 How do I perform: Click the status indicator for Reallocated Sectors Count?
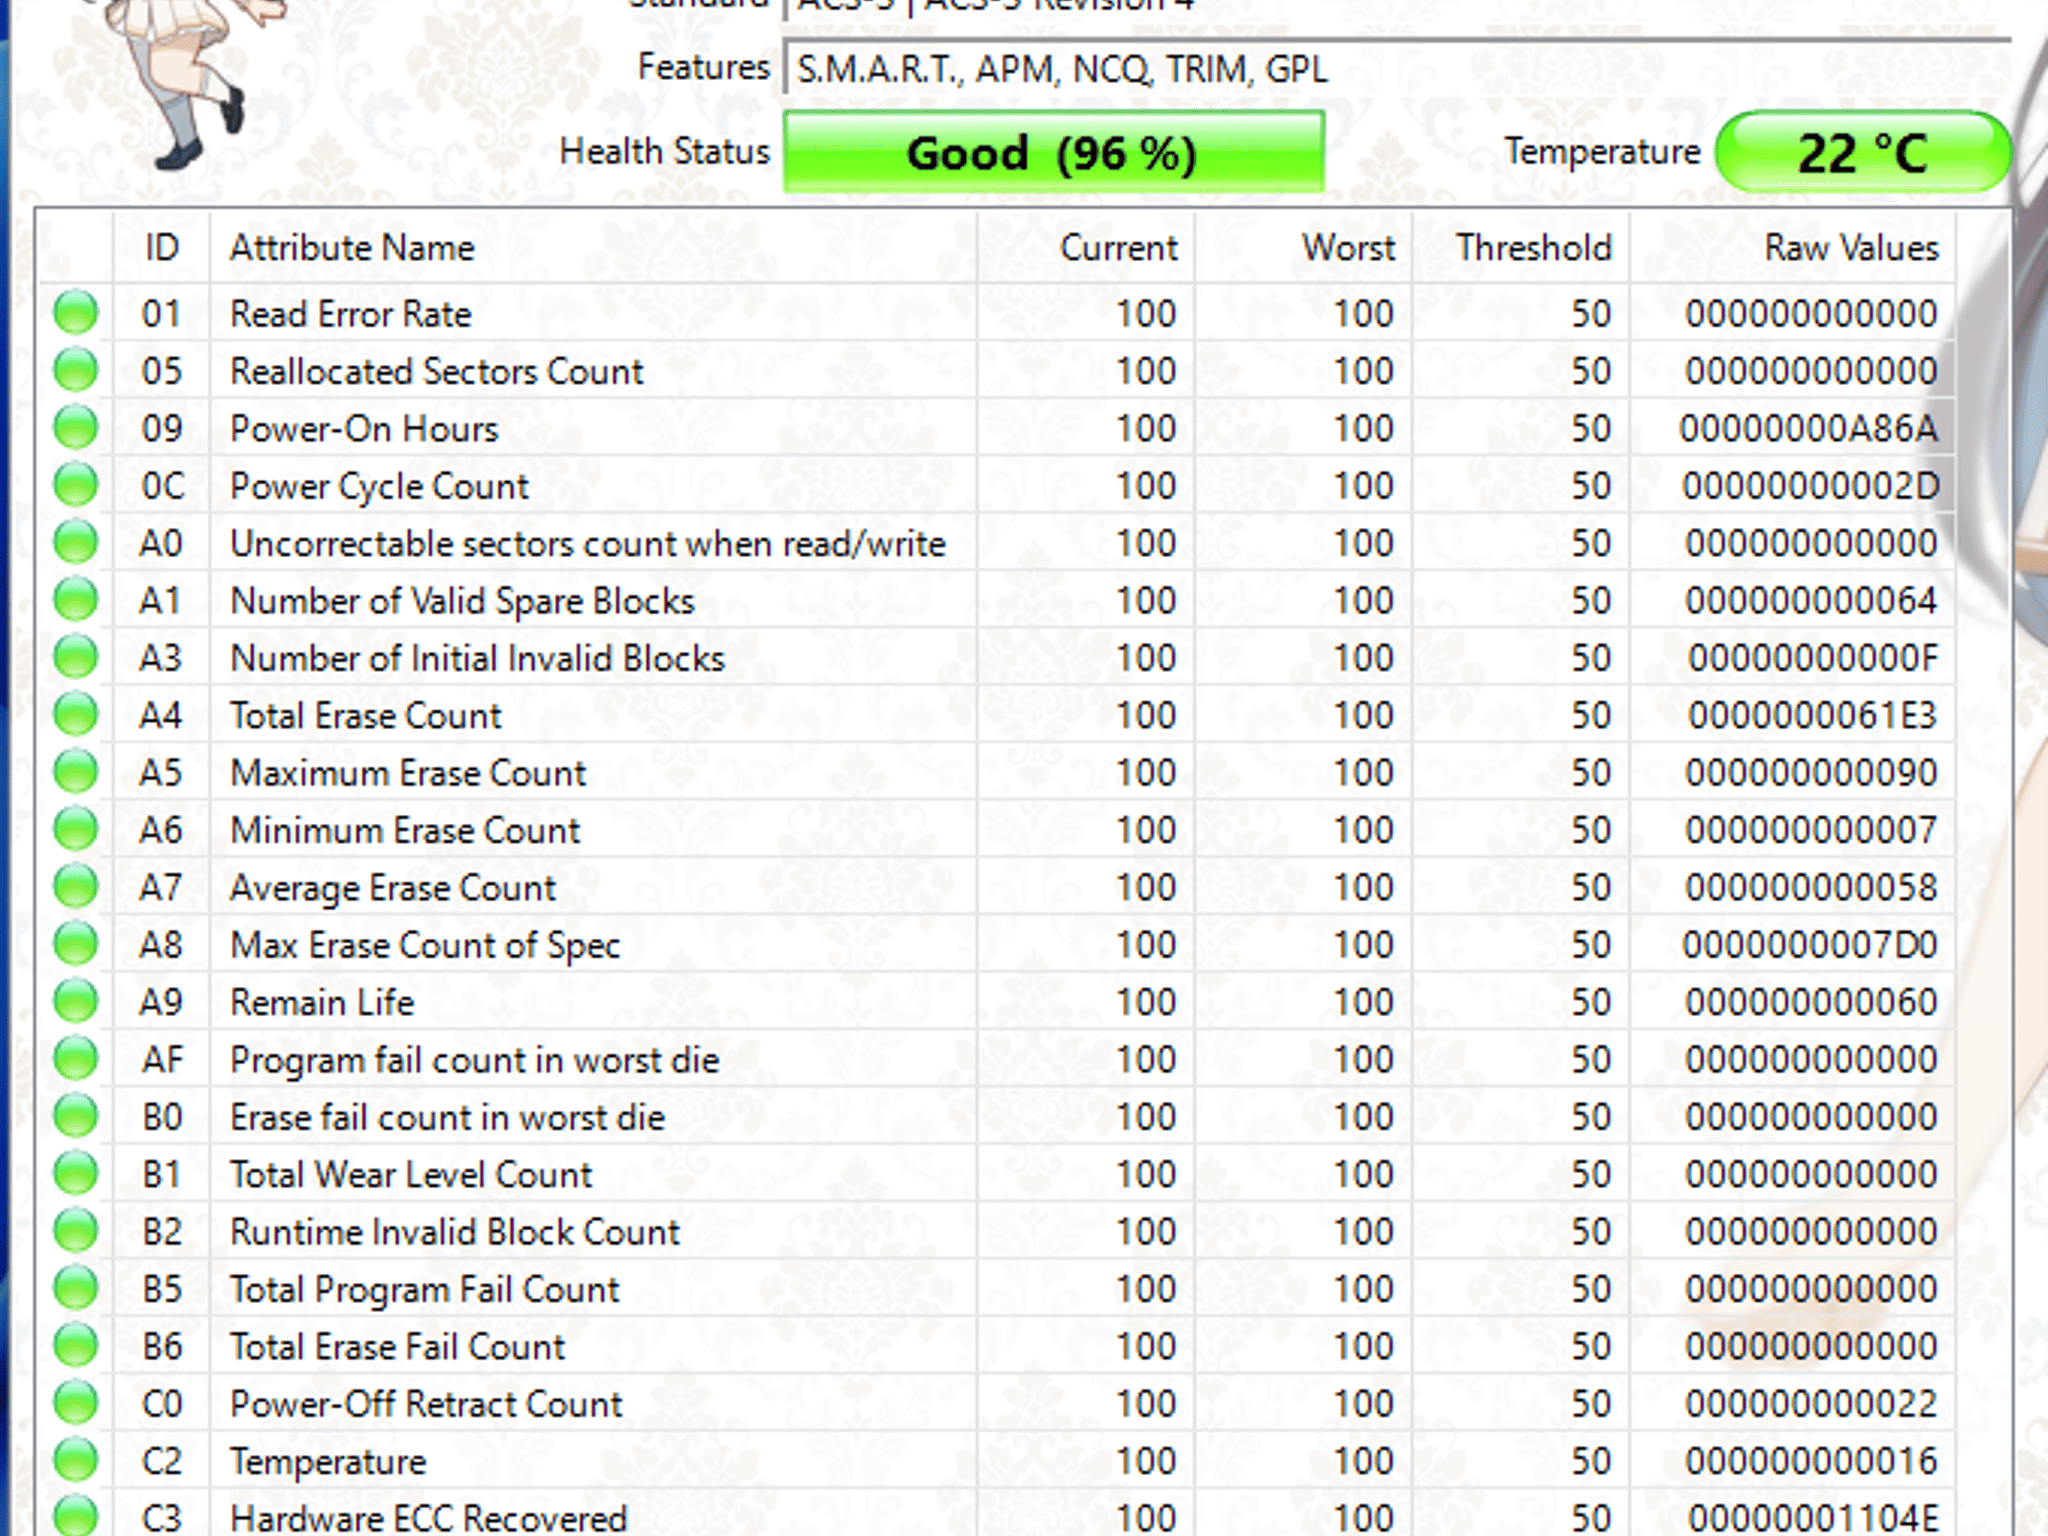(76, 371)
